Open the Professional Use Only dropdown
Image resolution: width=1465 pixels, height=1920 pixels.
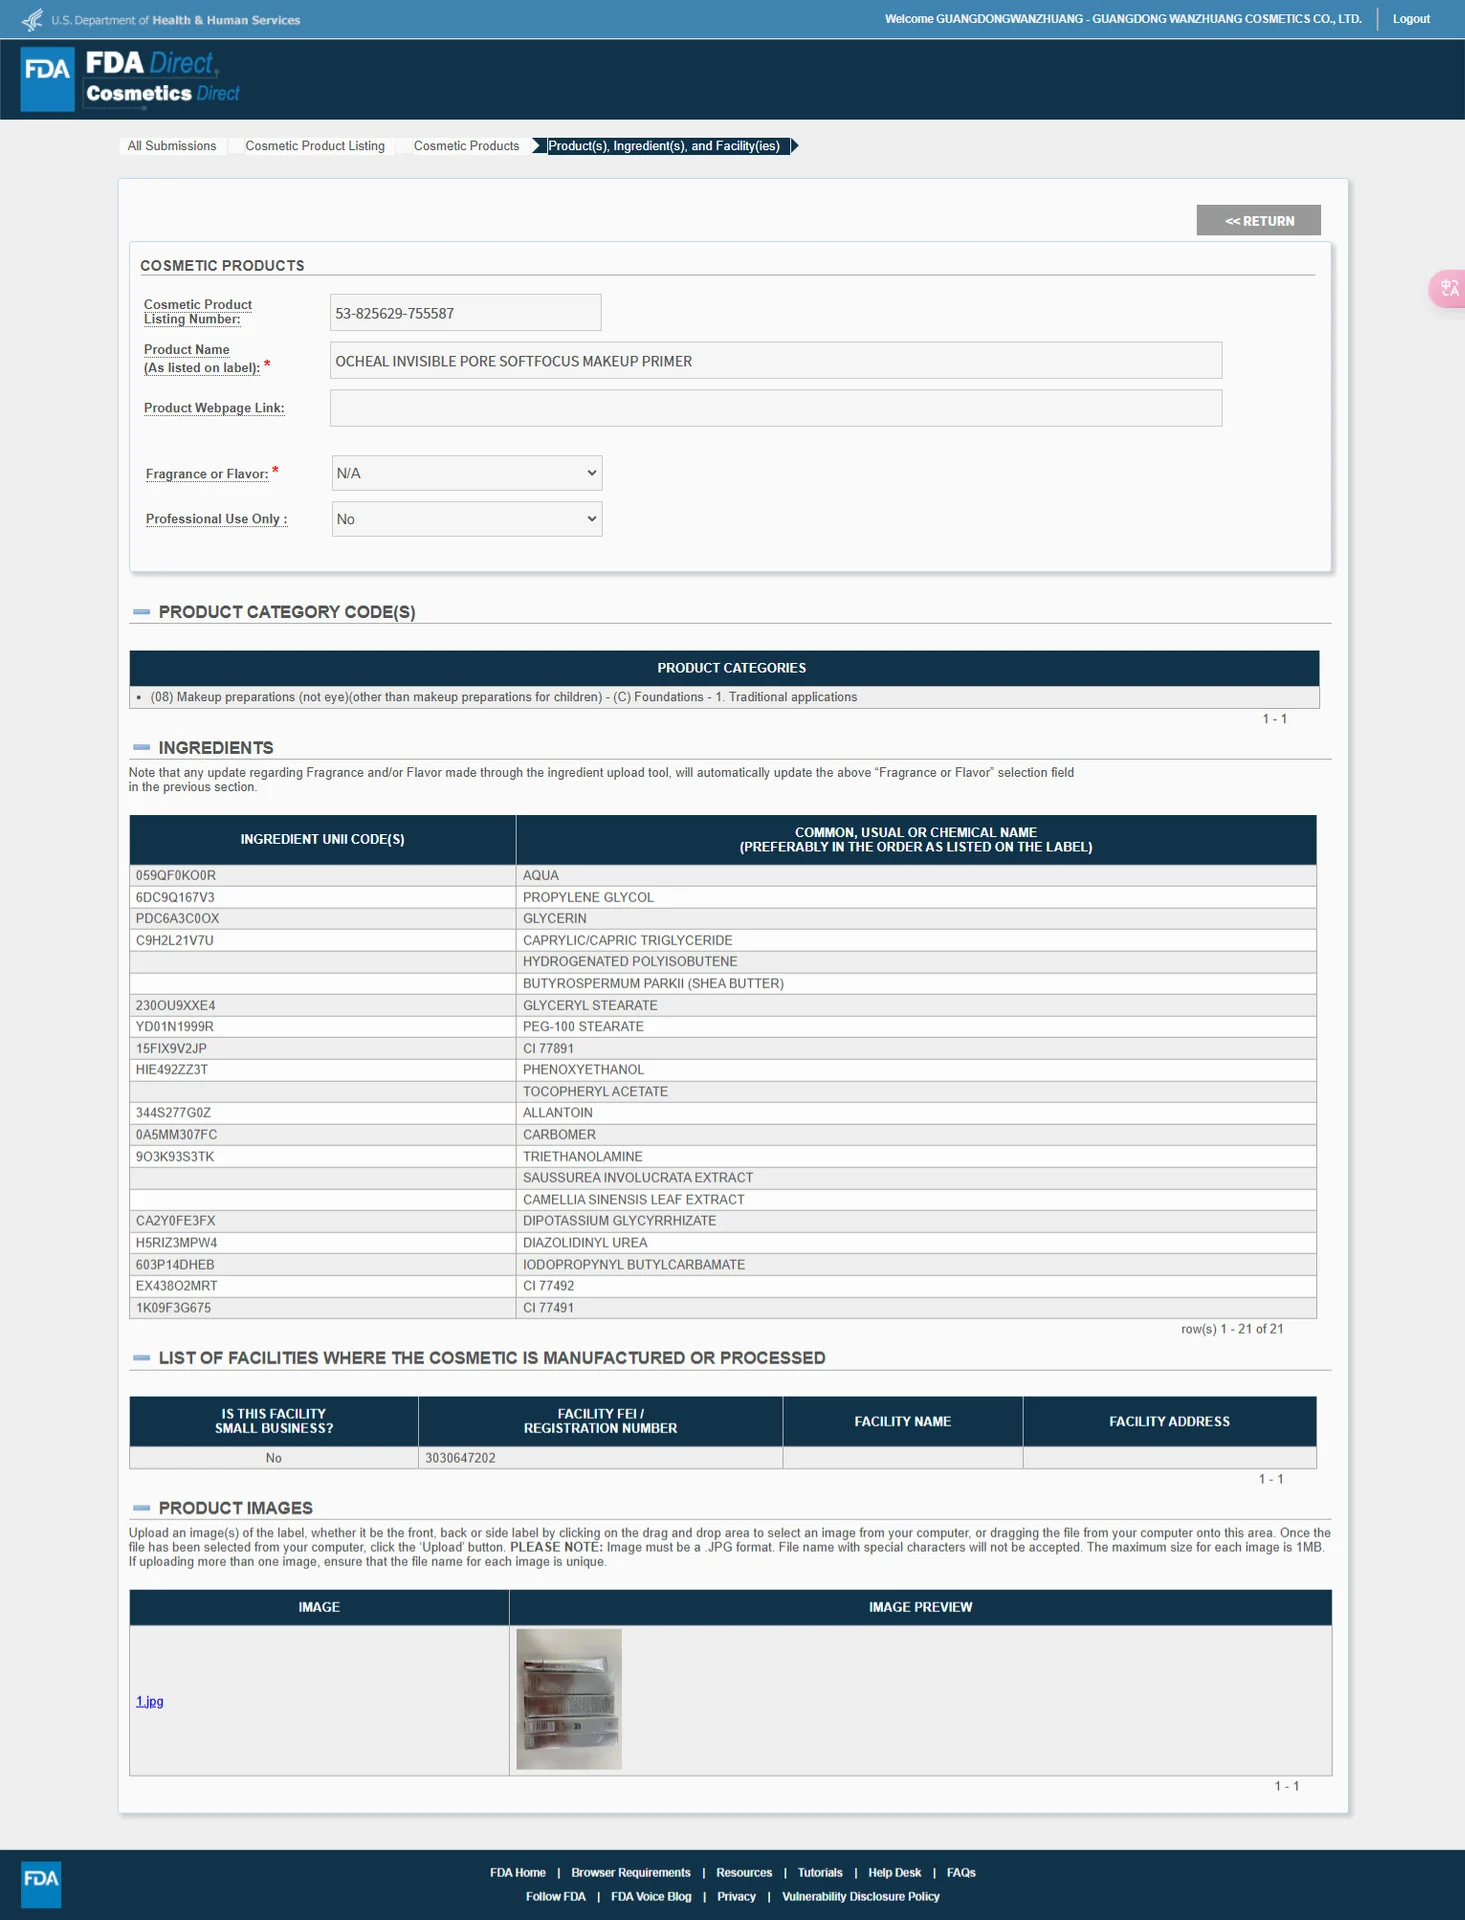pos(467,519)
